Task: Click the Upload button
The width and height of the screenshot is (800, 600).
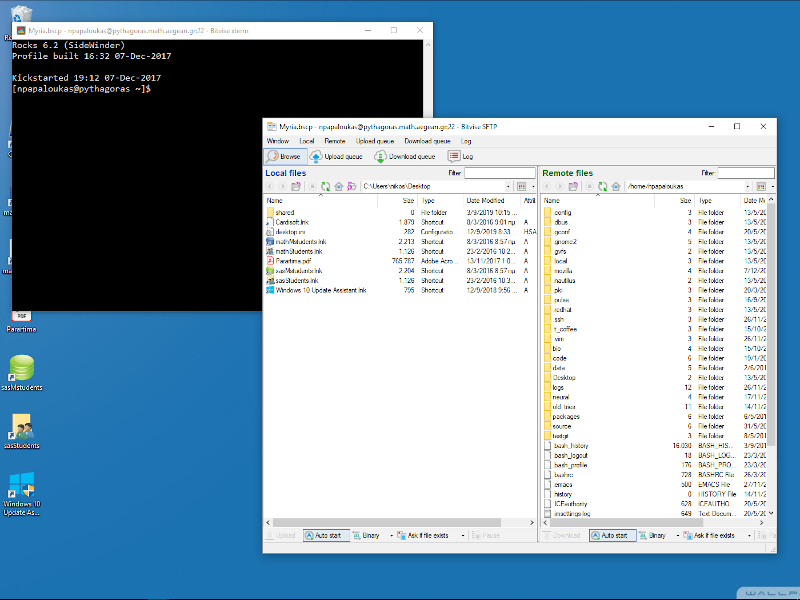Action: point(281,535)
